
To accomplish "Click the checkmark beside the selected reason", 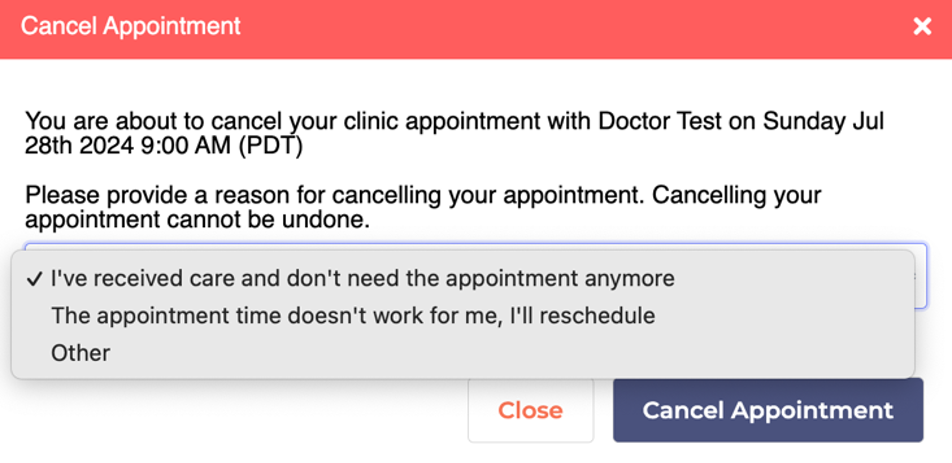I will point(35,278).
